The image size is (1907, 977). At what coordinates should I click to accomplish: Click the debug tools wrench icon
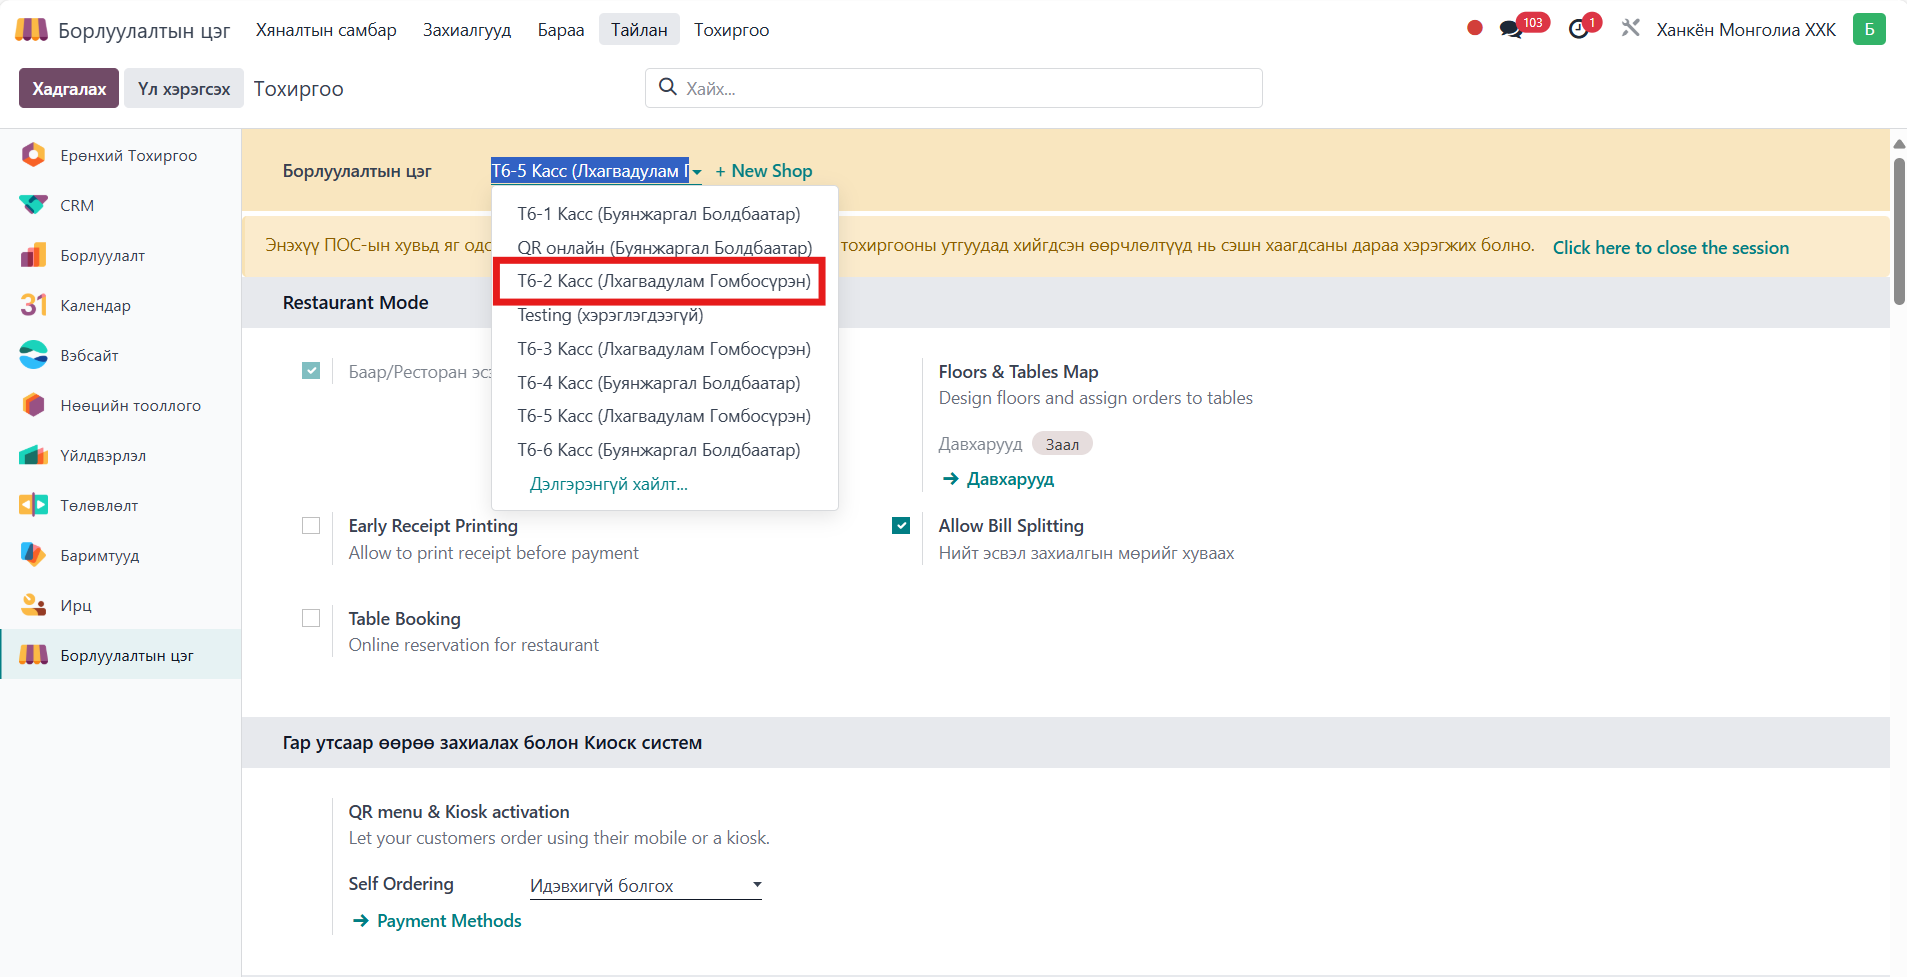pos(1631,28)
